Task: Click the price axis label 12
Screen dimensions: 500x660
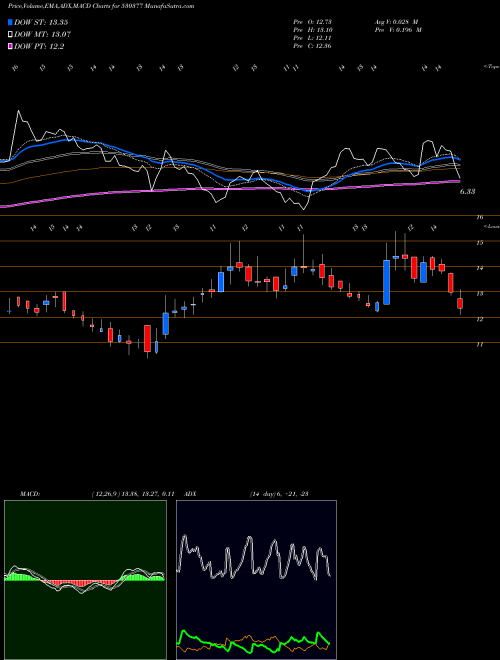Action: coord(480,319)
